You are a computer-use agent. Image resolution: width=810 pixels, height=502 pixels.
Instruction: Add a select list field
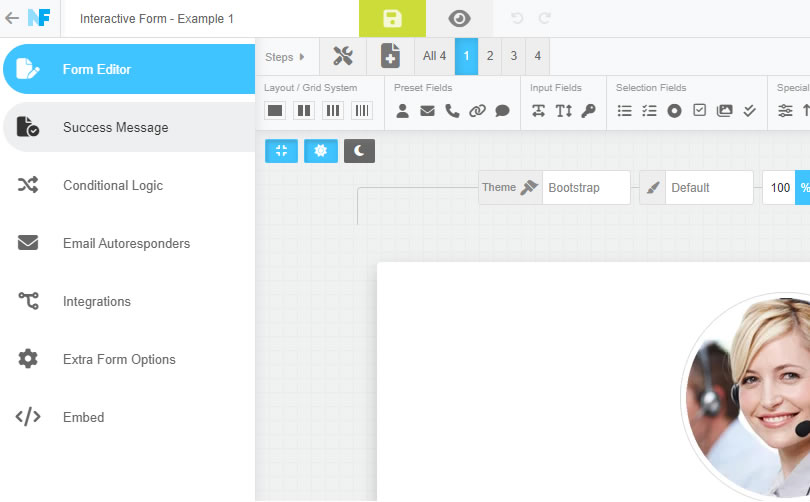pos(625,111)
